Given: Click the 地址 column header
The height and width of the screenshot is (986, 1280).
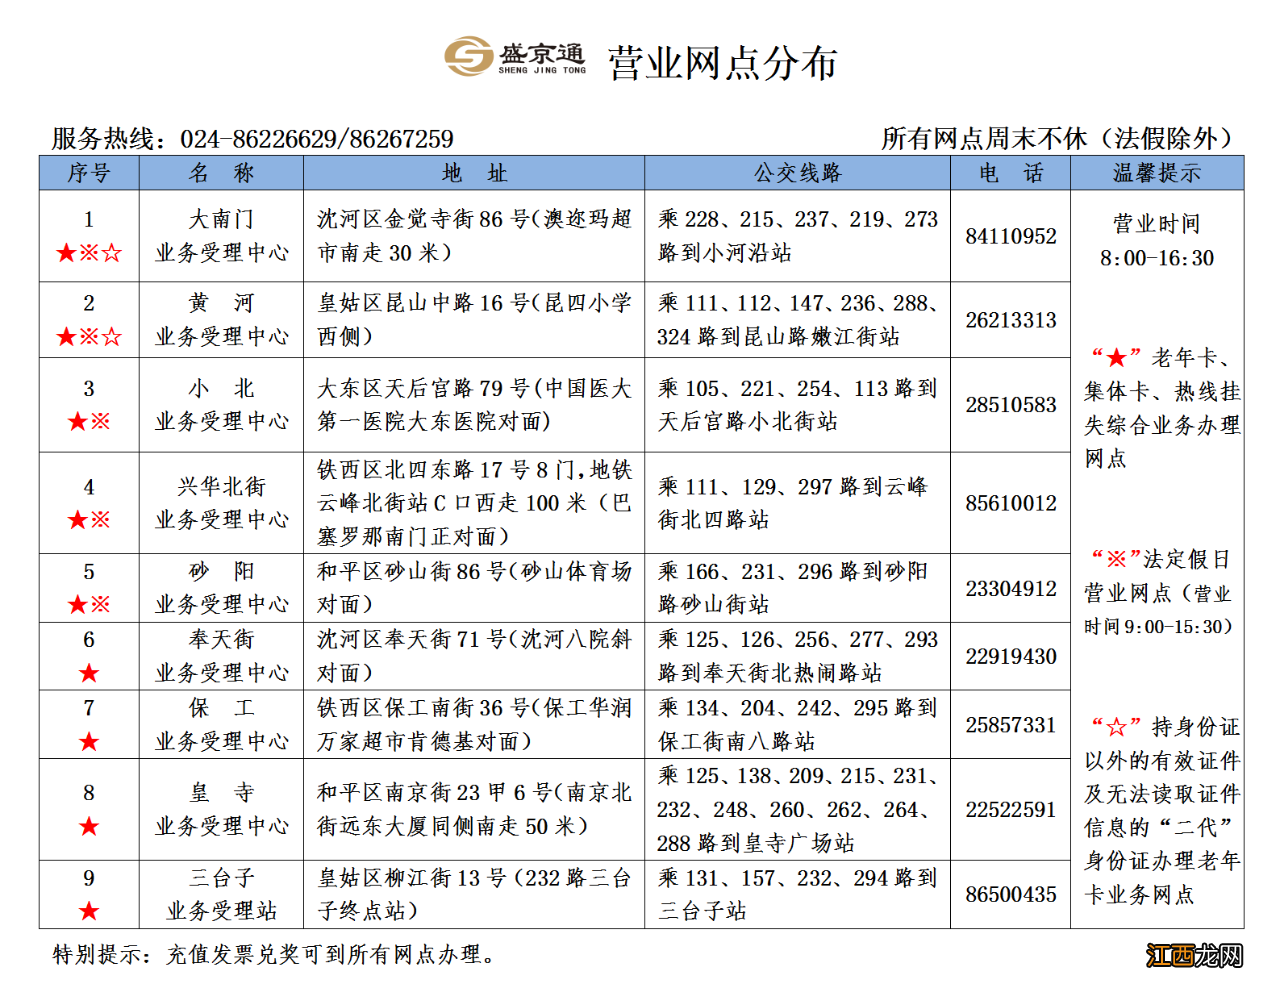Looking at the screenshot, I should pos(474,174).
